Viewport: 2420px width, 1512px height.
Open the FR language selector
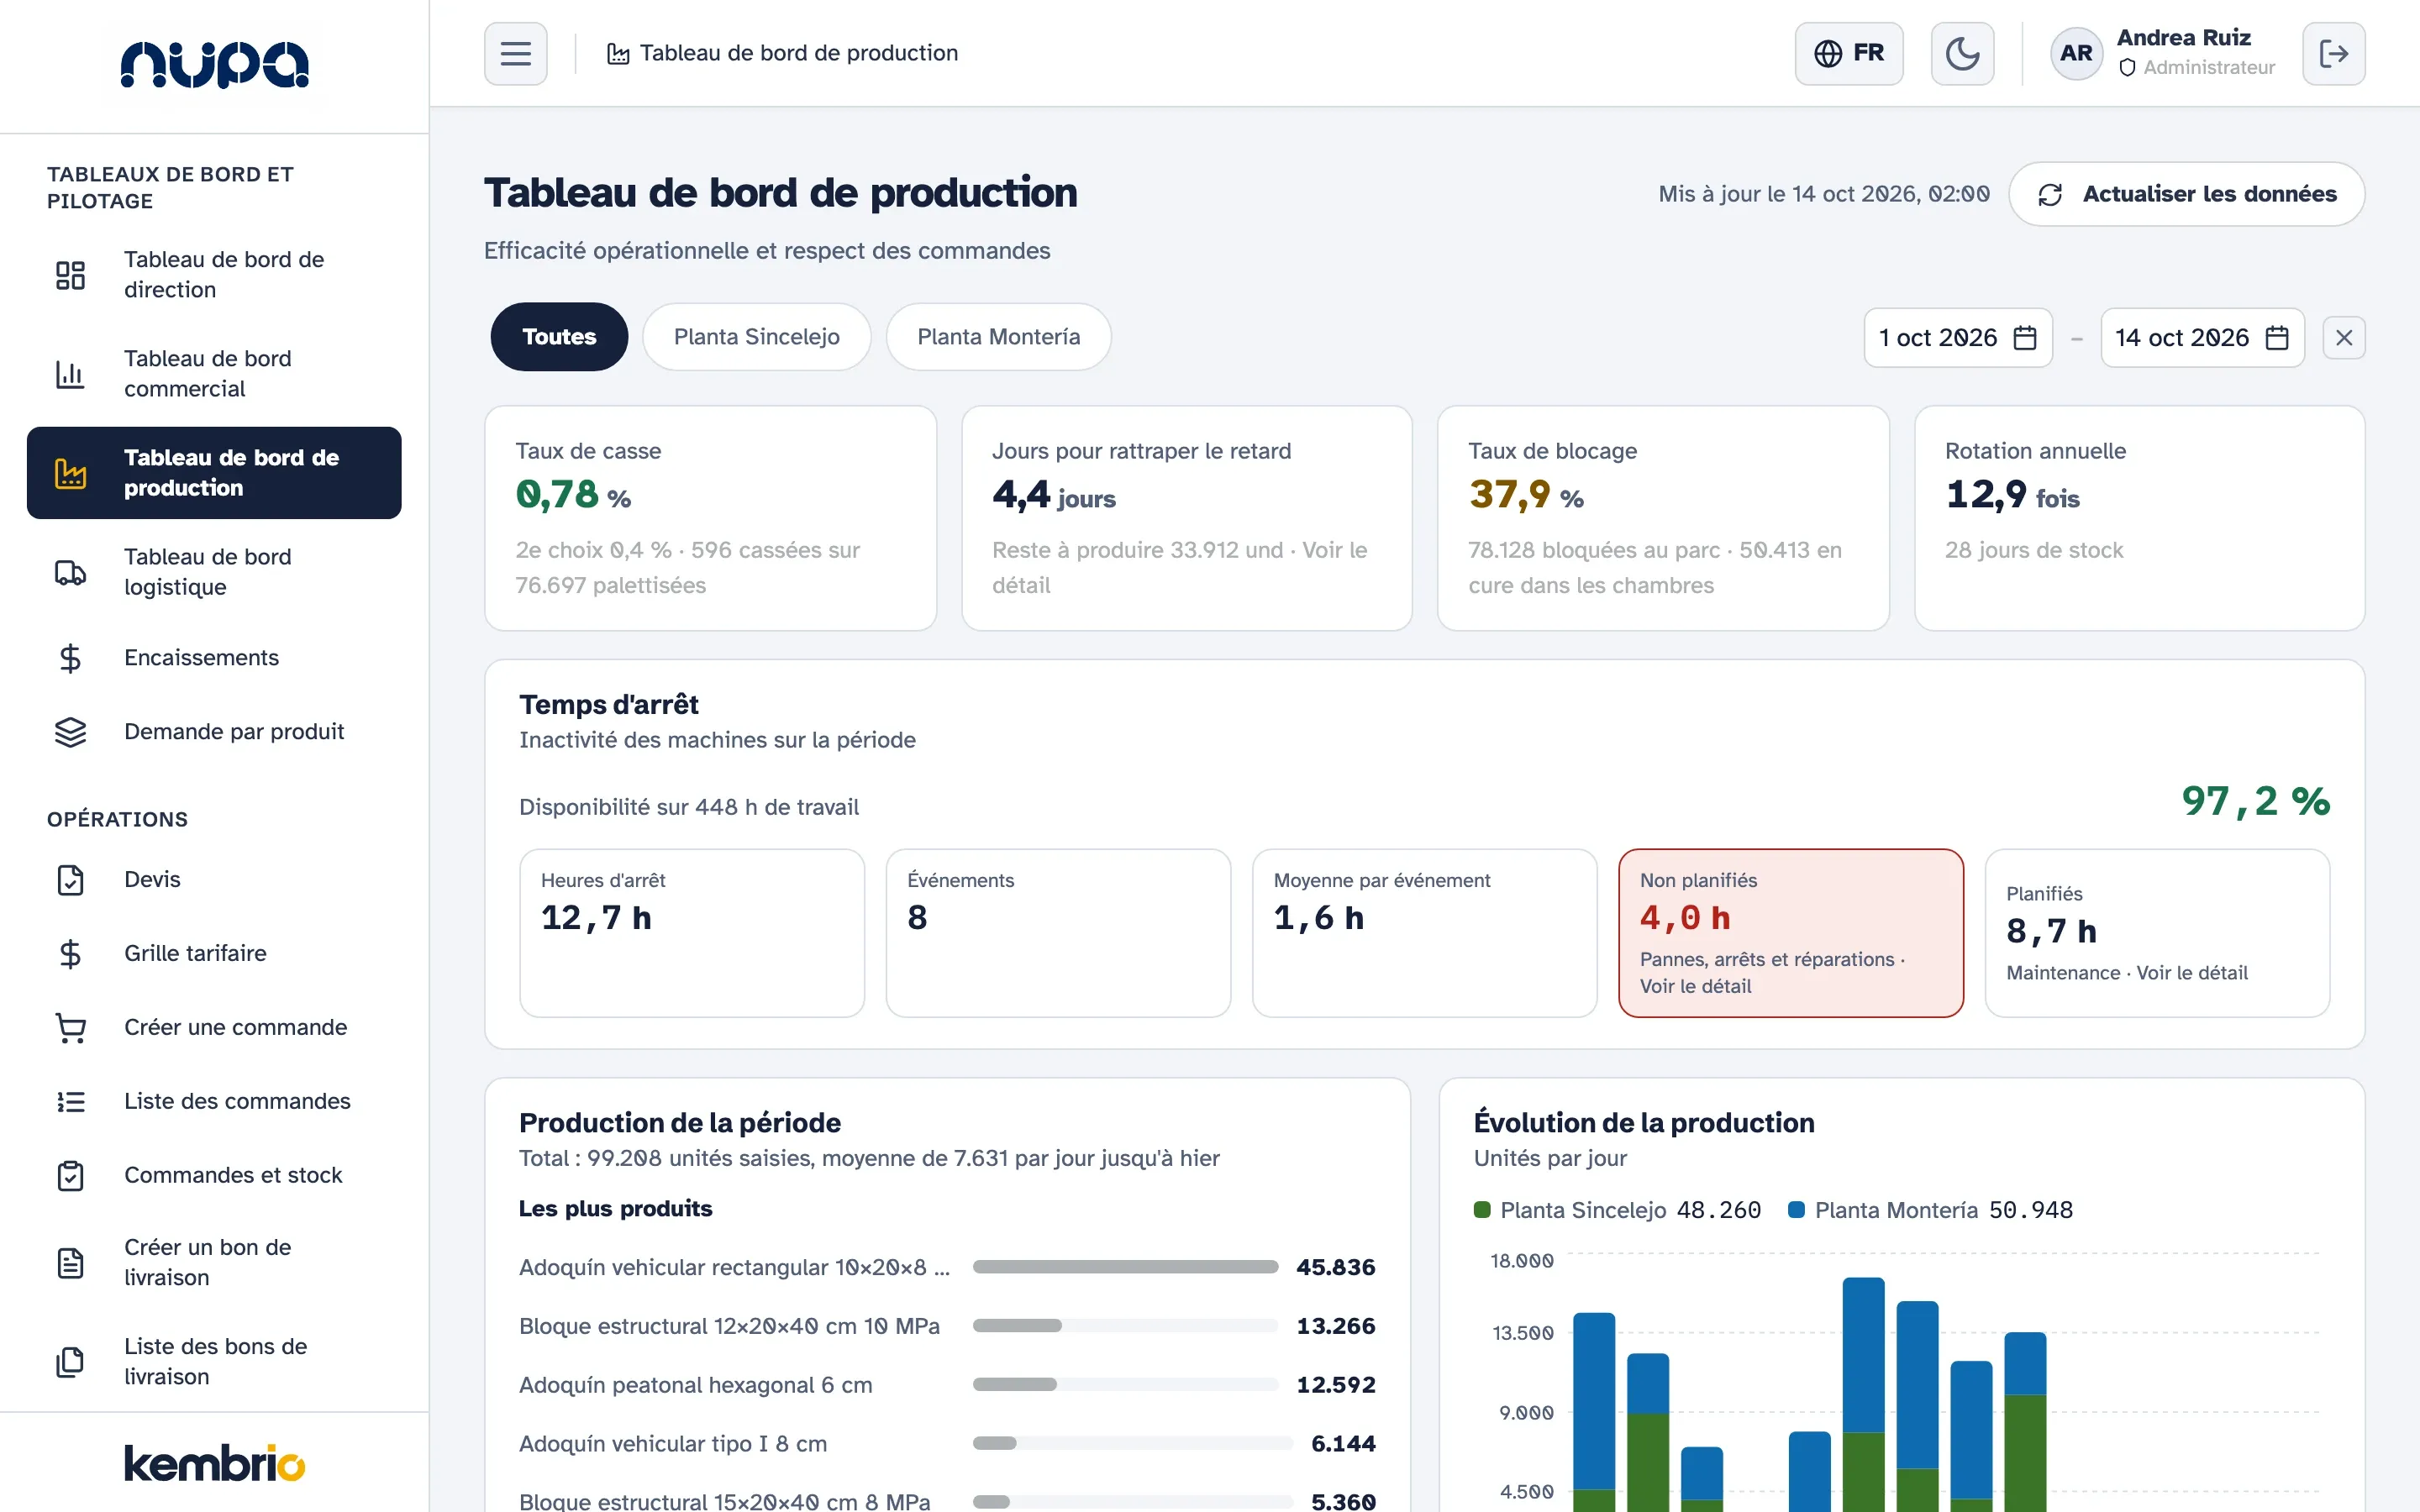(x=1848, y=53)
